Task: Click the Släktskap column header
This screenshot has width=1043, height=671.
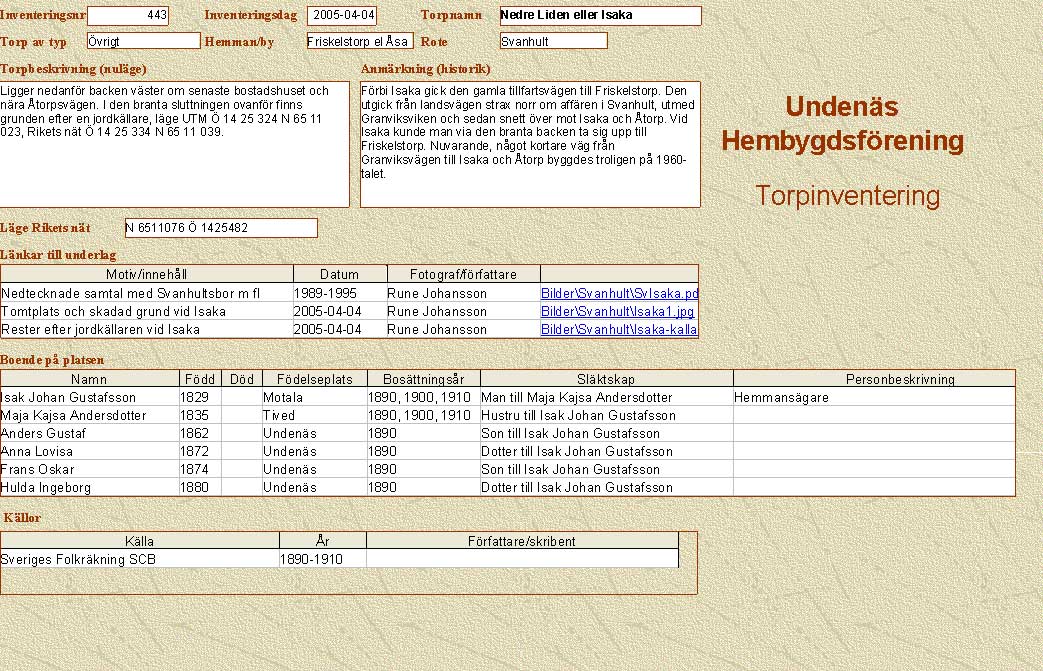Action: 606,380
